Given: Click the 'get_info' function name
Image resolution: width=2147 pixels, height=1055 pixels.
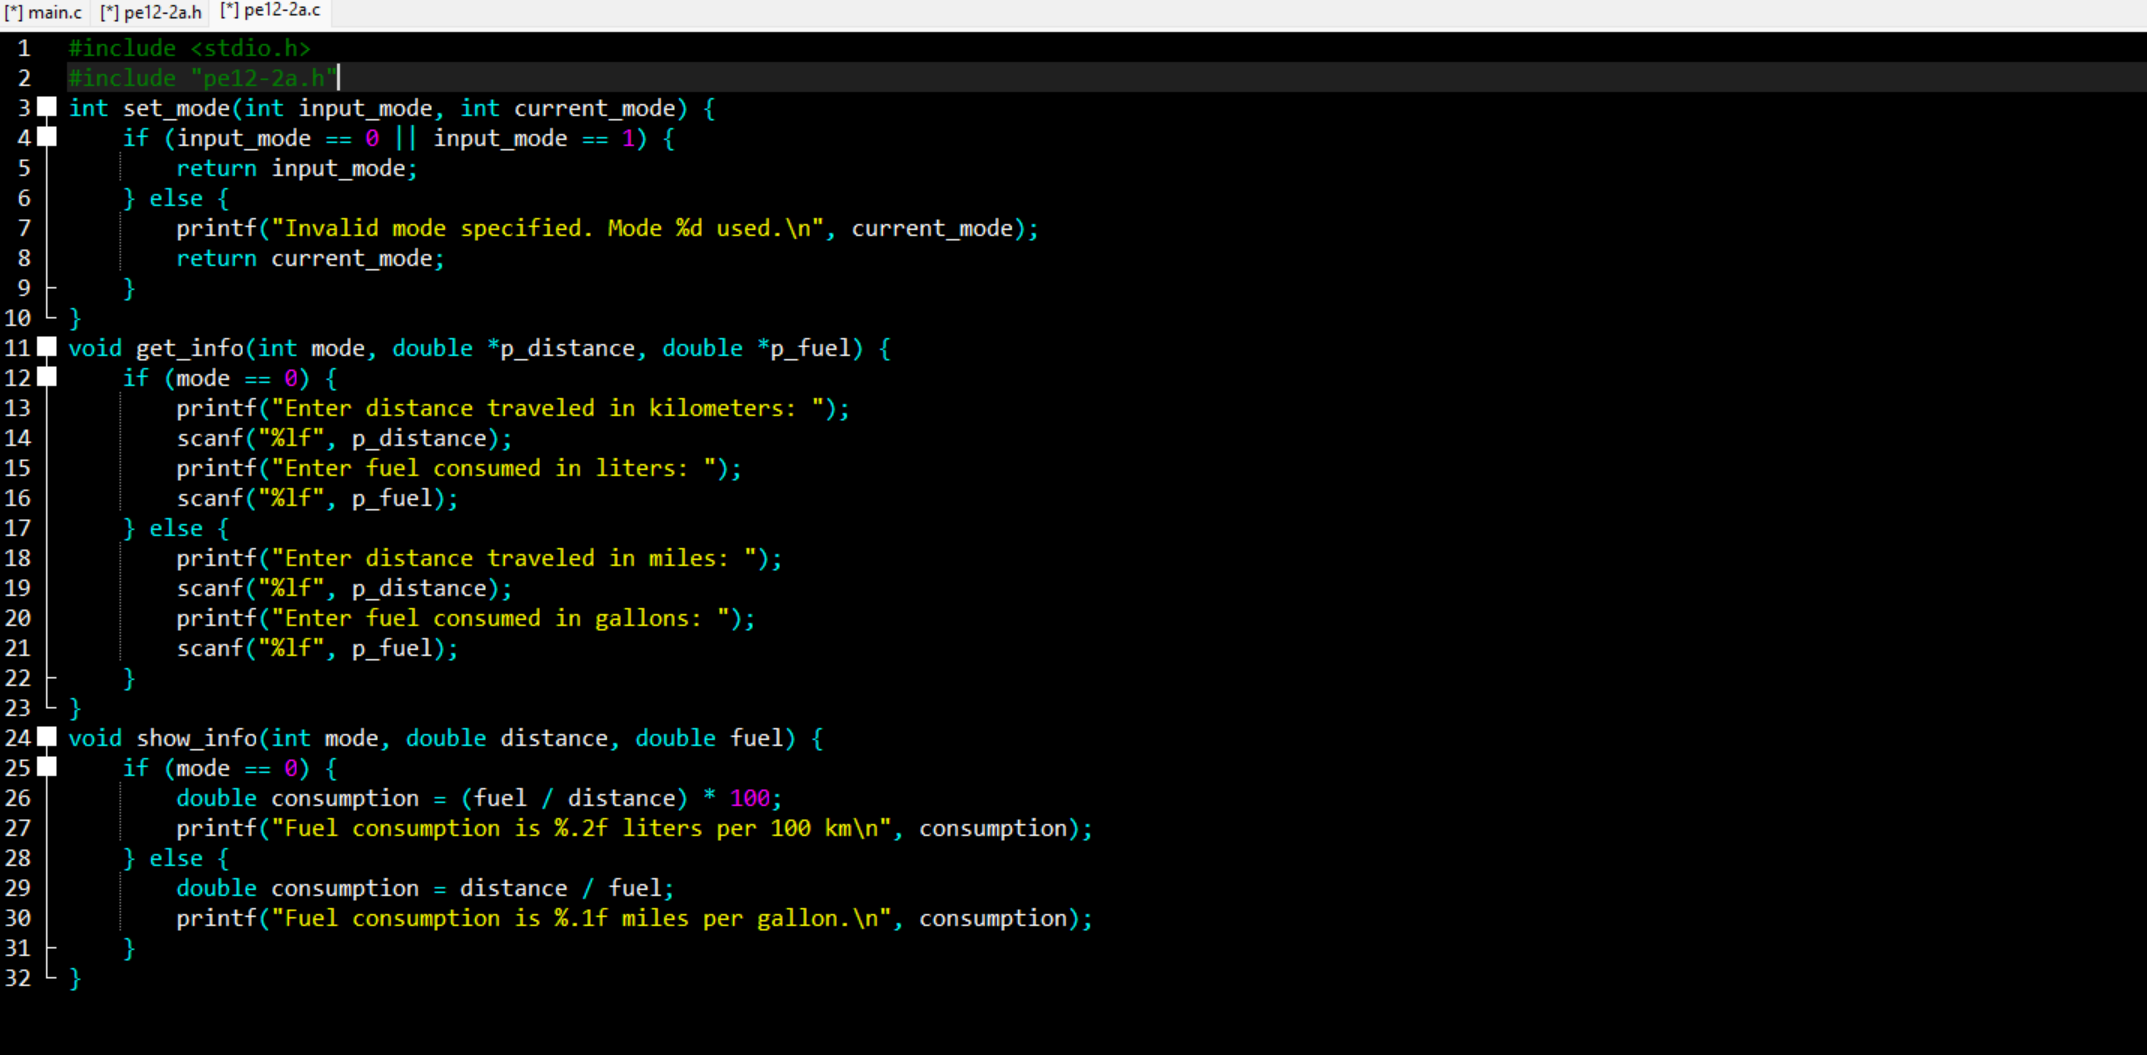Looking at the screenshot, I should [x=190, y=348].
